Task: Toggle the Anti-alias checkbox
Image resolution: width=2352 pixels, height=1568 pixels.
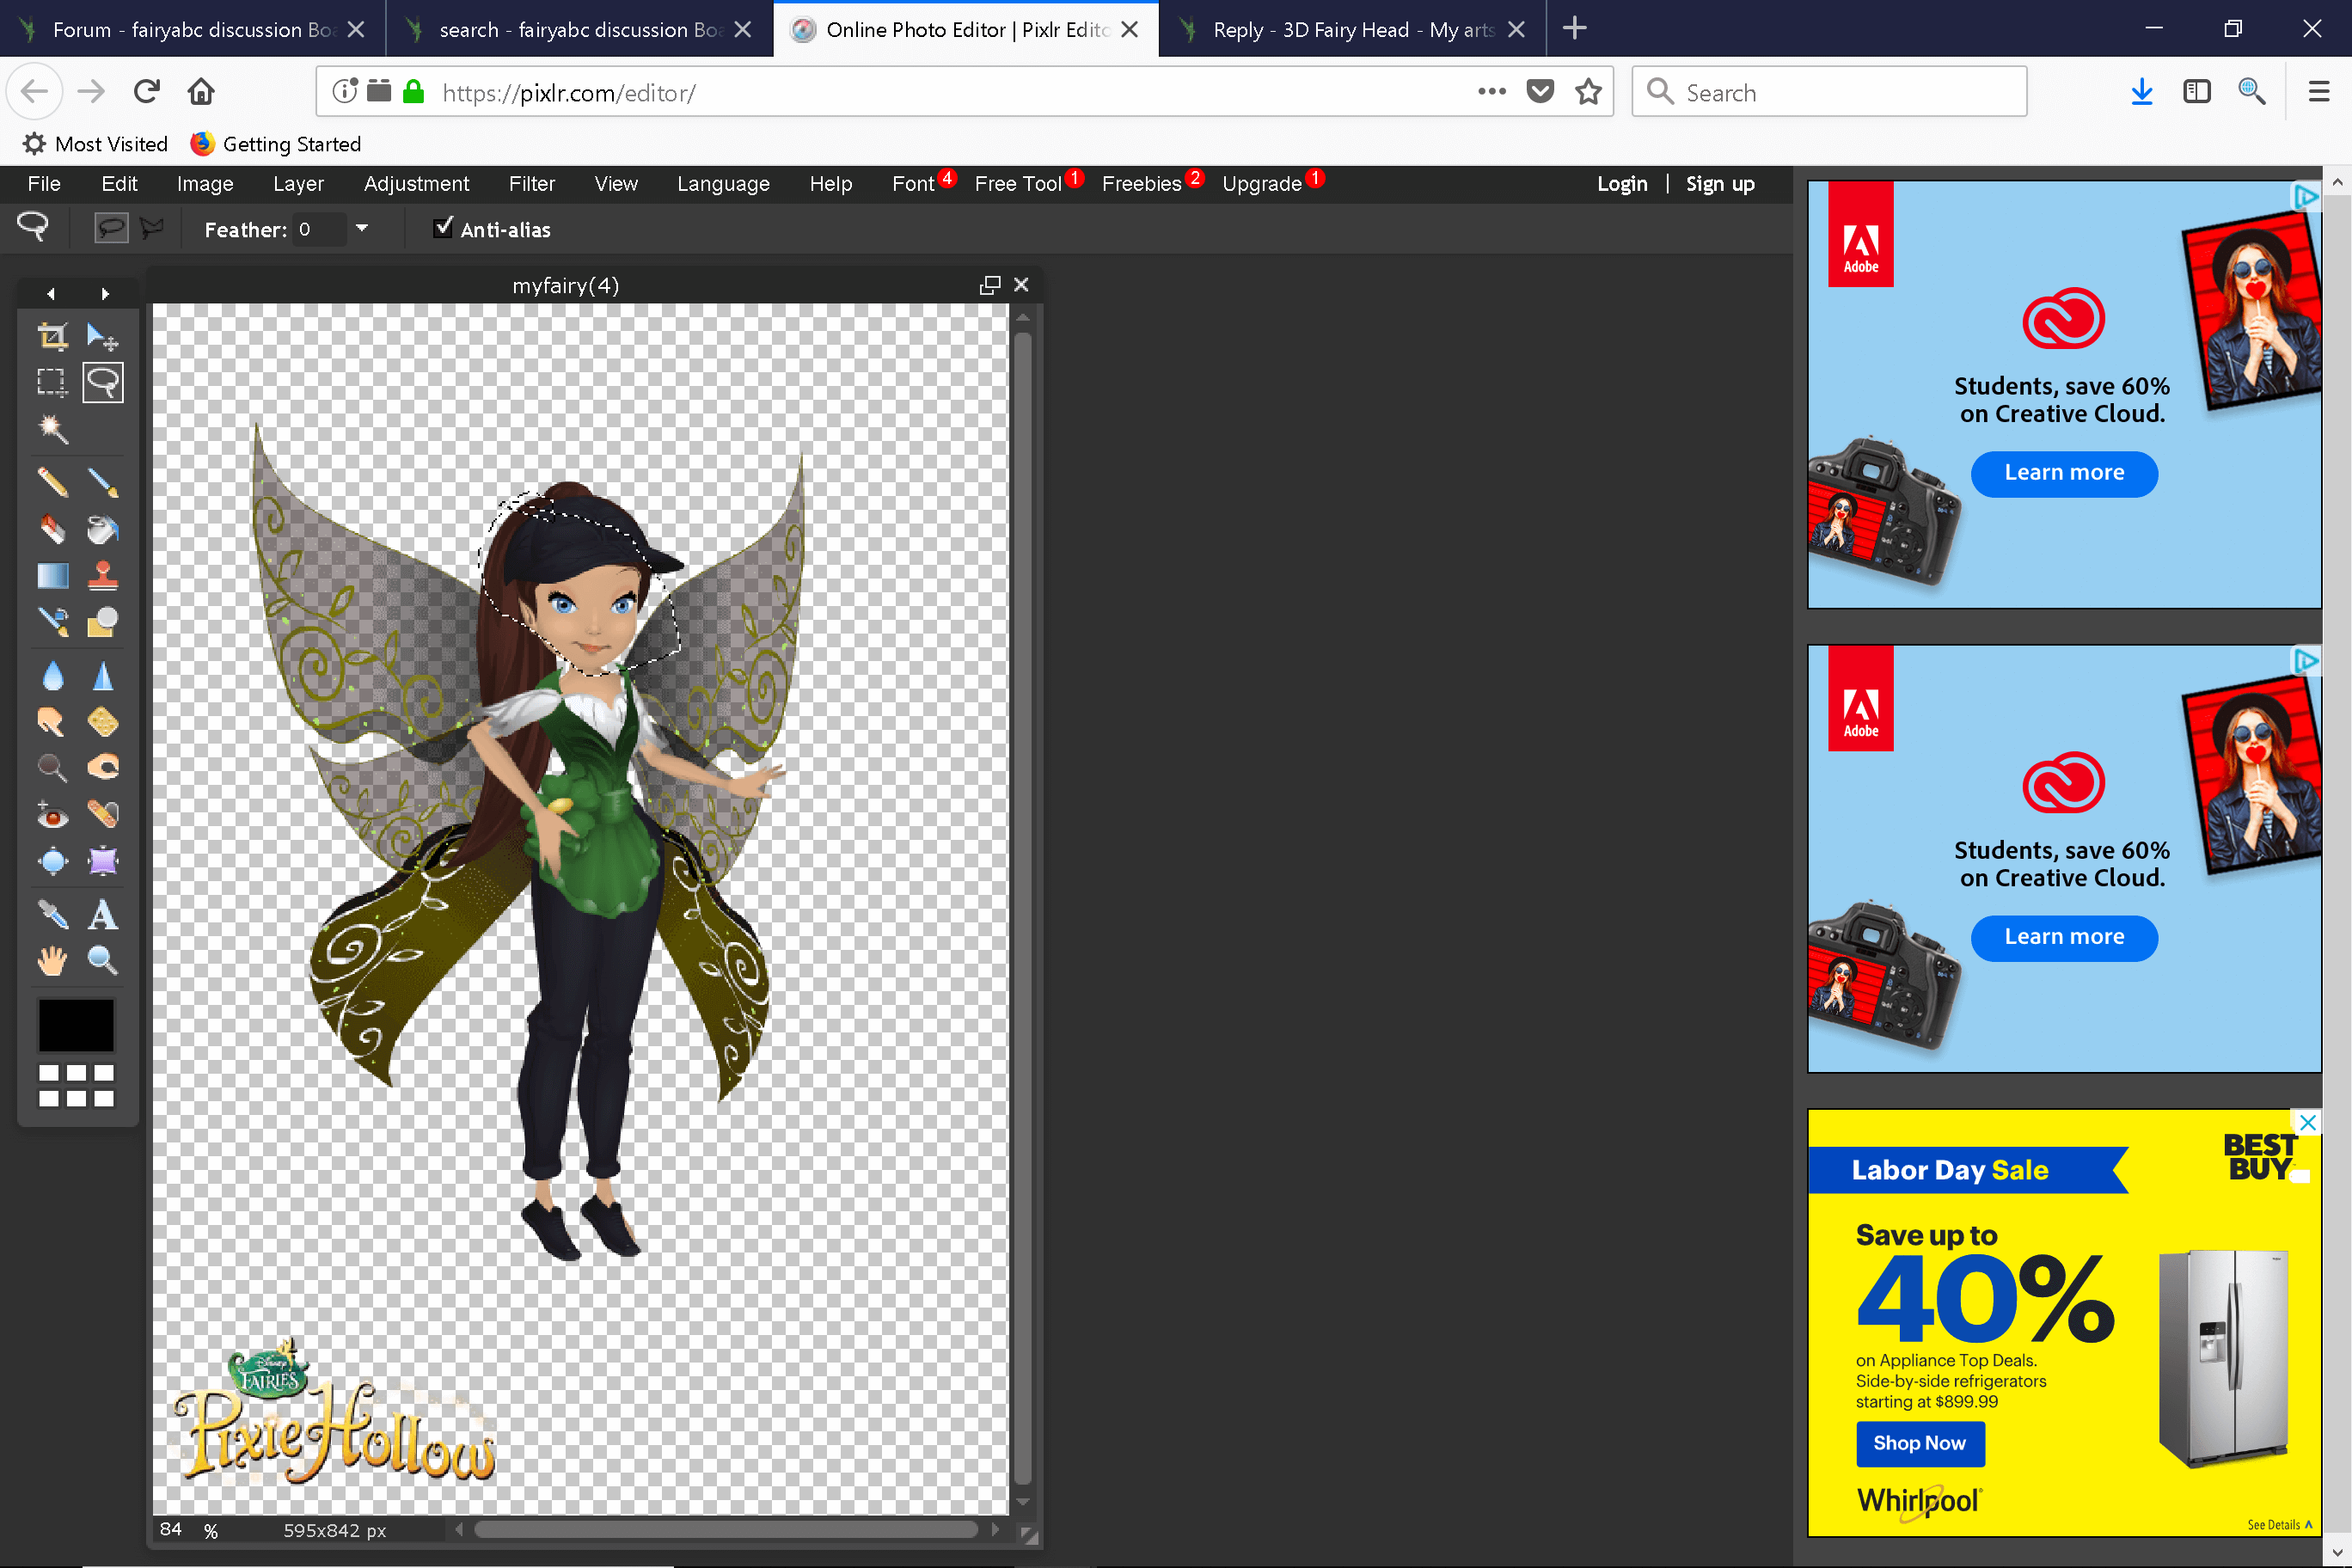Action: [x=443, y=228]
